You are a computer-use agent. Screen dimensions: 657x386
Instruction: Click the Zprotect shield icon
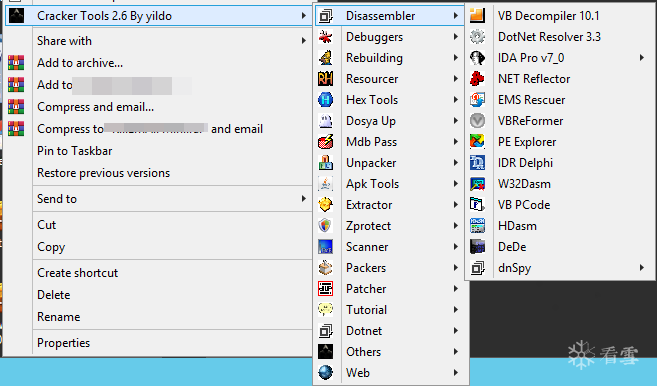(x=326, y=225)
